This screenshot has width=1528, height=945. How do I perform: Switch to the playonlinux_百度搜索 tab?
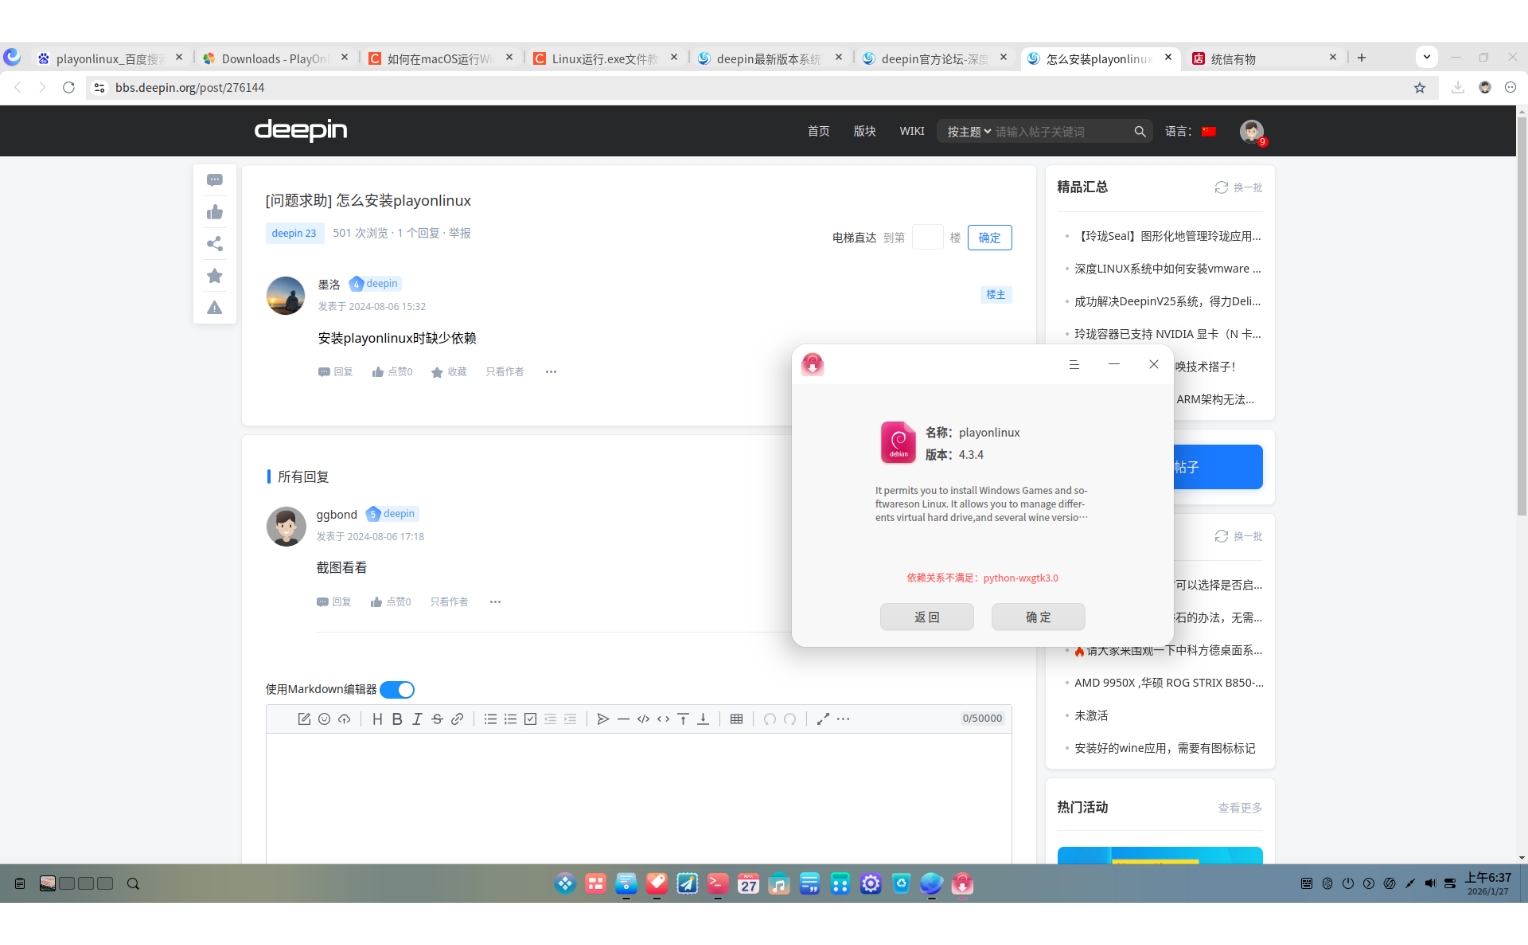pyautogui.click(x=110, y=59)
